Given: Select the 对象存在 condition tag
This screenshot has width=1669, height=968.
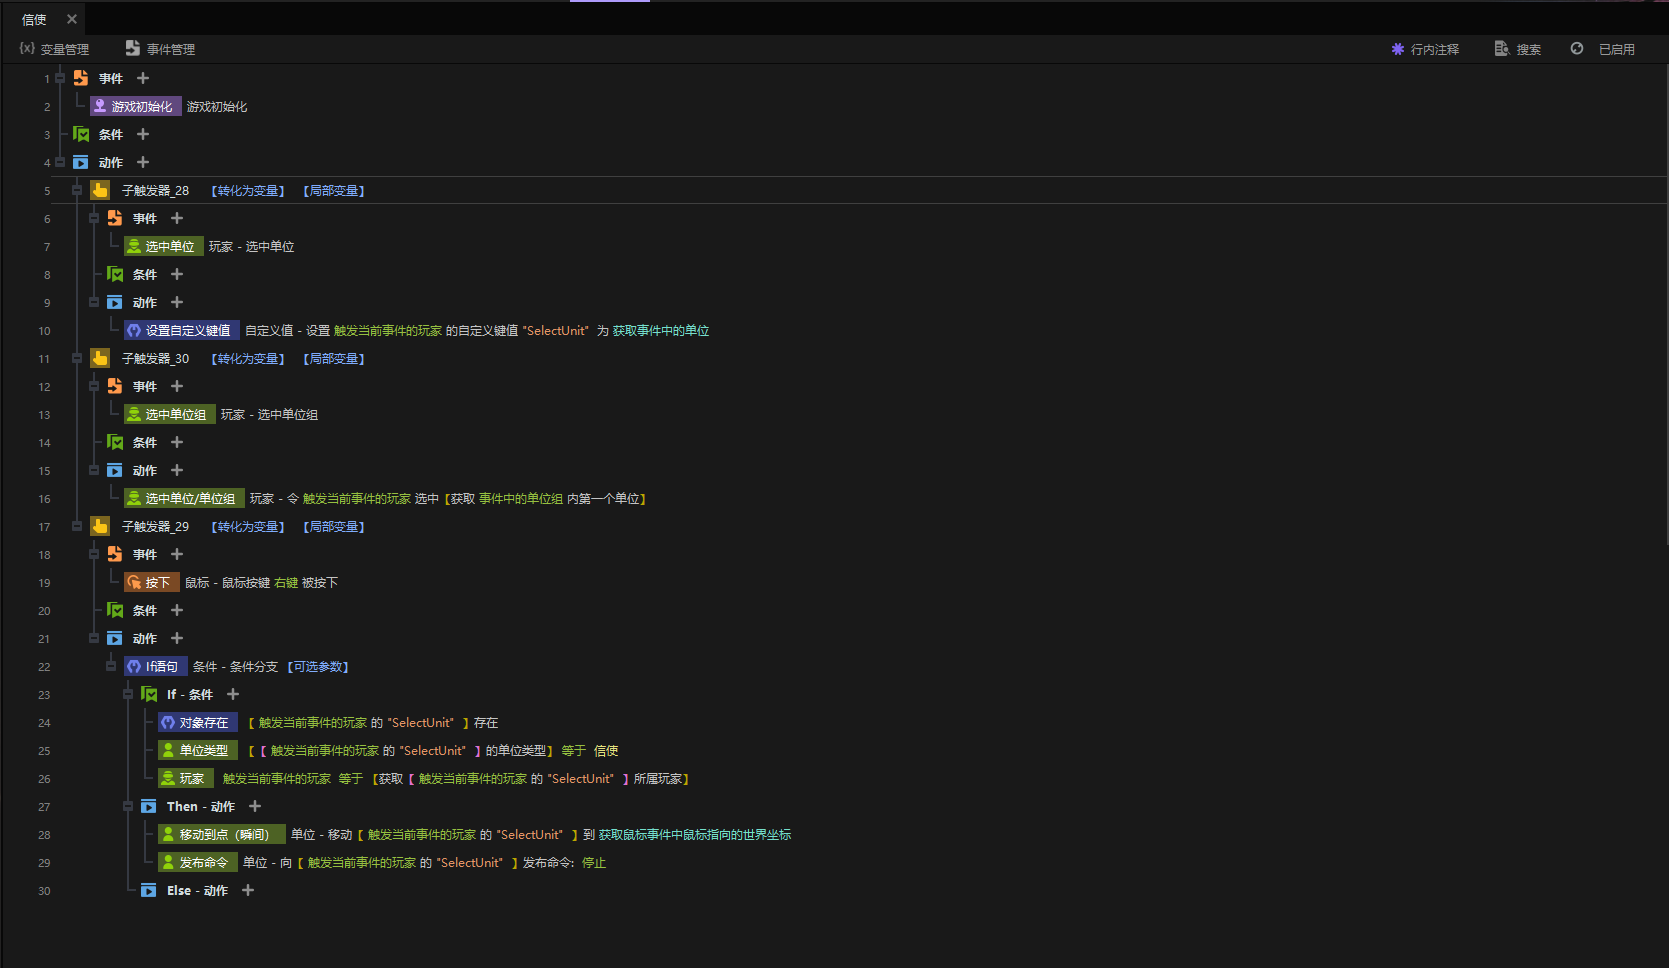Looking at the screenshot, I should (x=198, y=722).
